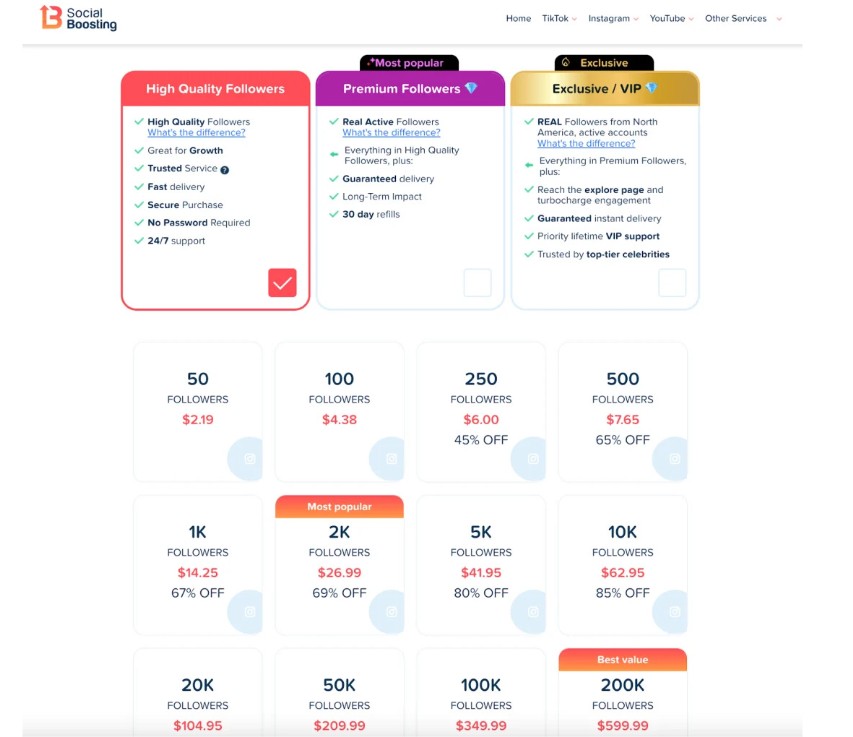Click the diamond icon beside Premium Followers
Viewport: 853px width, 737px height.
coord(471,89)
